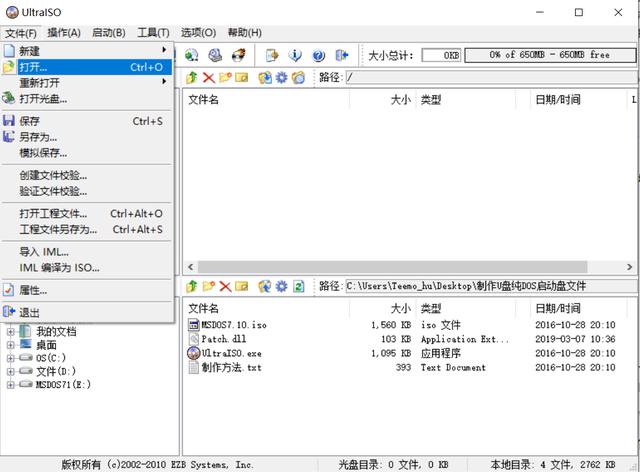Image resolution: width=640 pixels, height=472 pixels.
Task: Choose 打开... in the file menu
Action: click(87, 67)
